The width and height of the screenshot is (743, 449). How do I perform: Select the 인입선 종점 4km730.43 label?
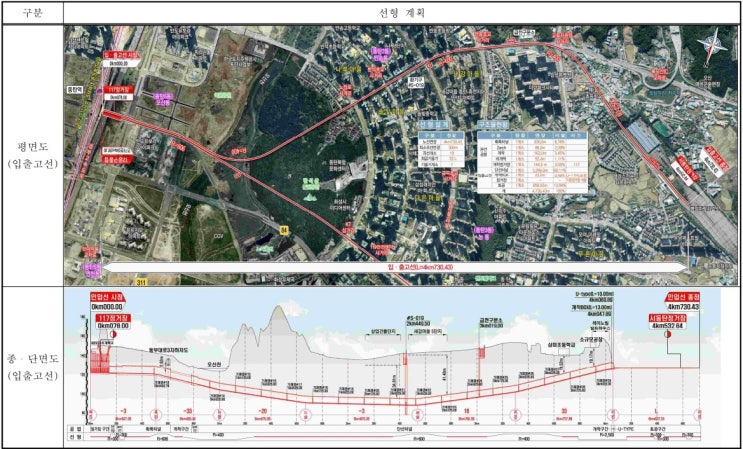(682, 302)
